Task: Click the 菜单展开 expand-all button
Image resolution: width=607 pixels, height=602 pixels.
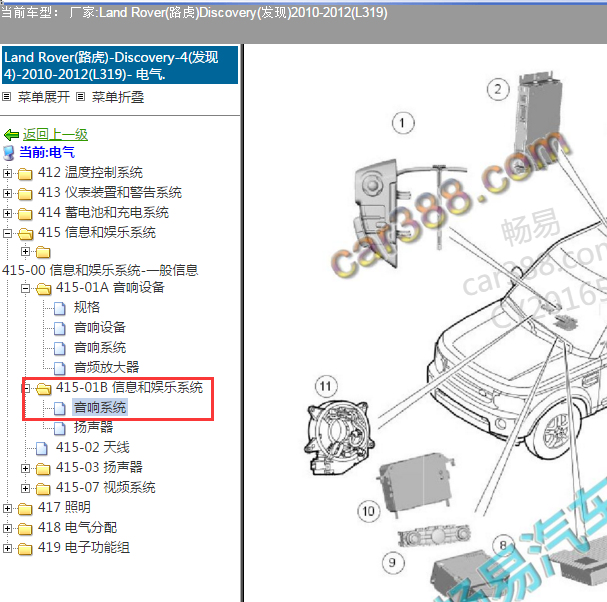Action: (44, 97)
